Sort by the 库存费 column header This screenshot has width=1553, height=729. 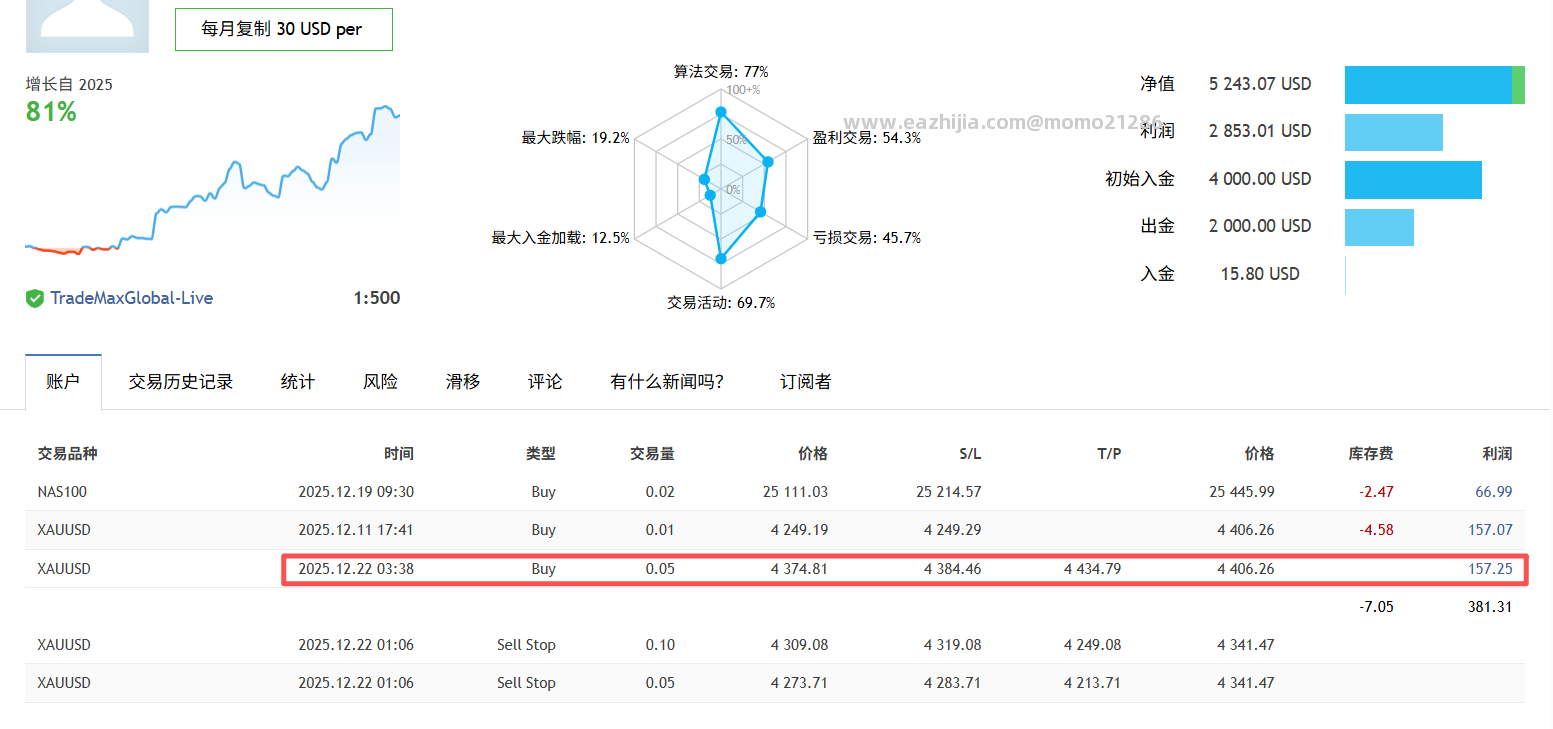click(x=1371, y=453)
